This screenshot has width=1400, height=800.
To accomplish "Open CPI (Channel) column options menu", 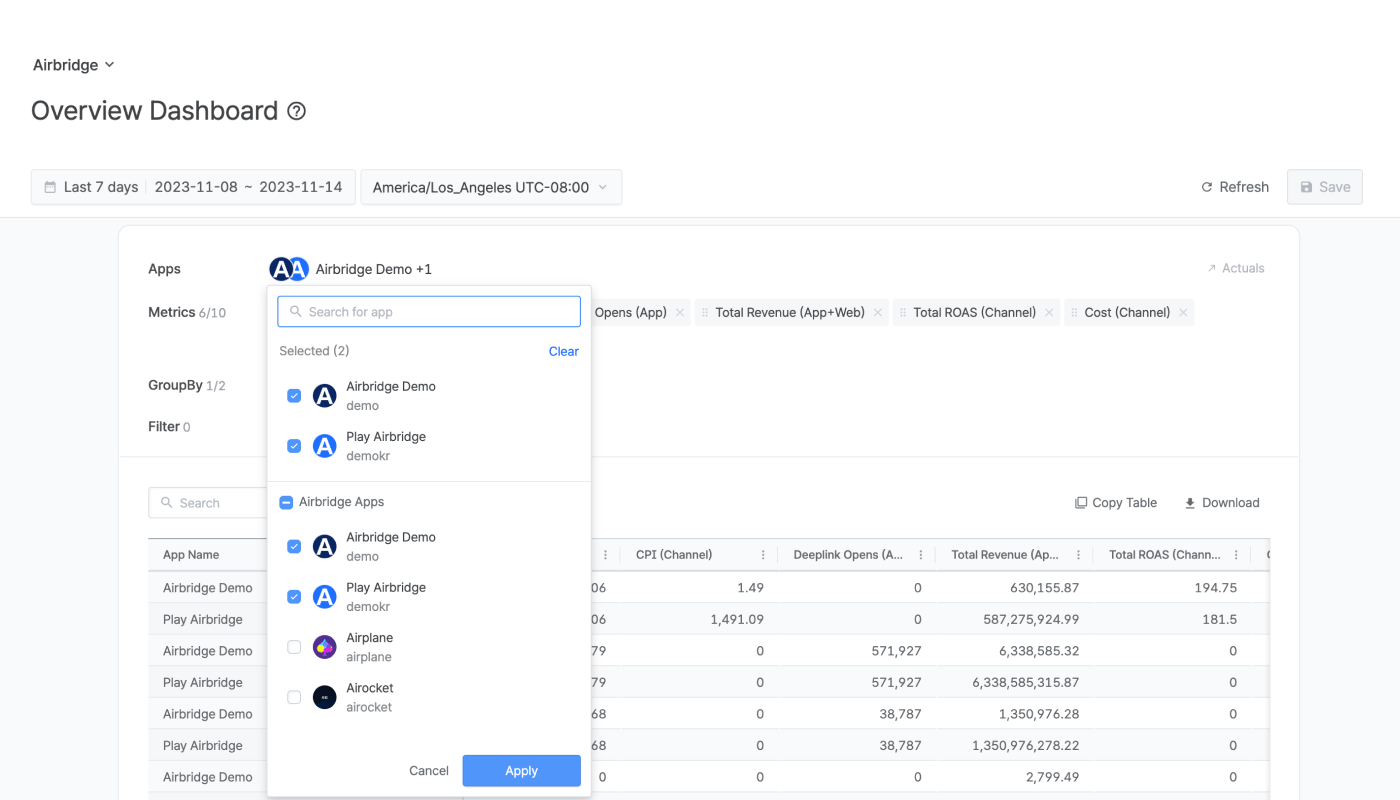I will (x=763, y=555).
